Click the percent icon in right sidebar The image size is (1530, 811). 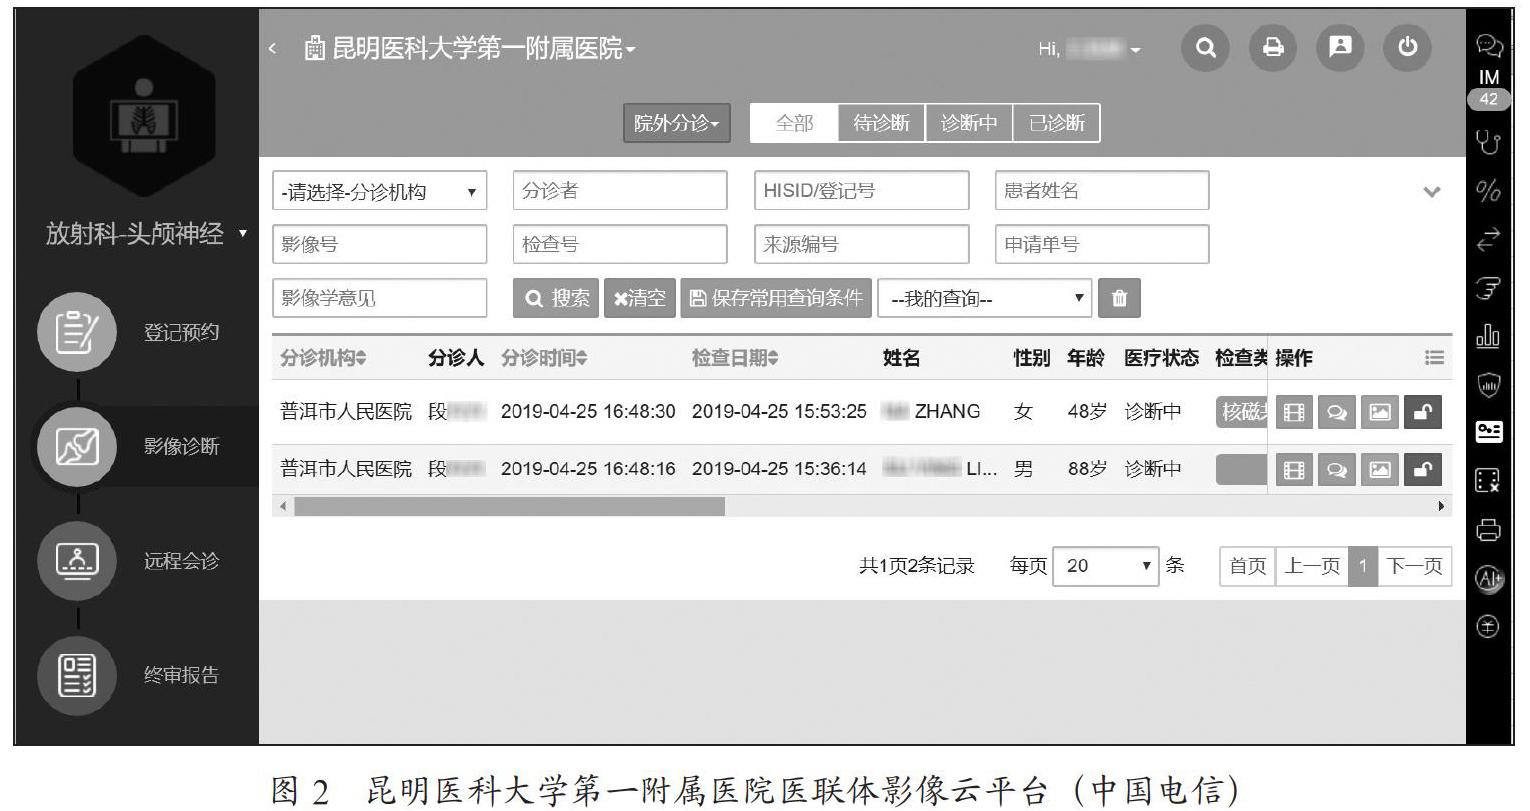point(1489,191)
